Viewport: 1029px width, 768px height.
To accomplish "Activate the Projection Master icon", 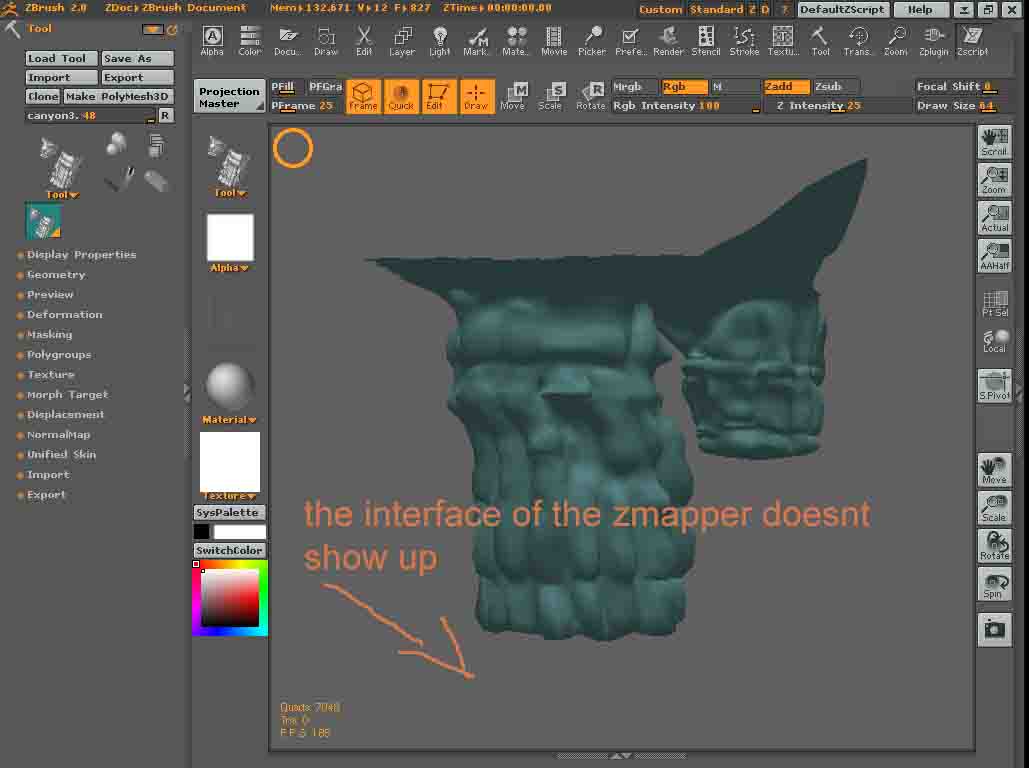I will tap(229, 94).
